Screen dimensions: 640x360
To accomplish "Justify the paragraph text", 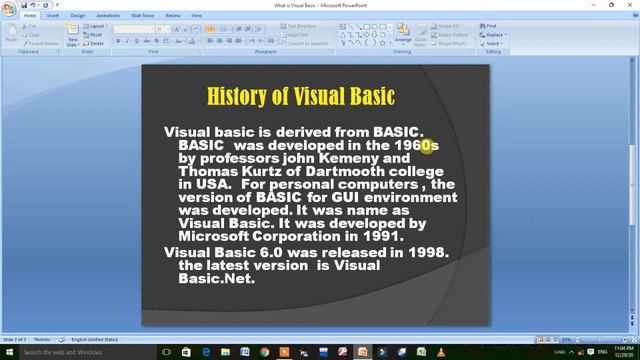I will [238, 41].
